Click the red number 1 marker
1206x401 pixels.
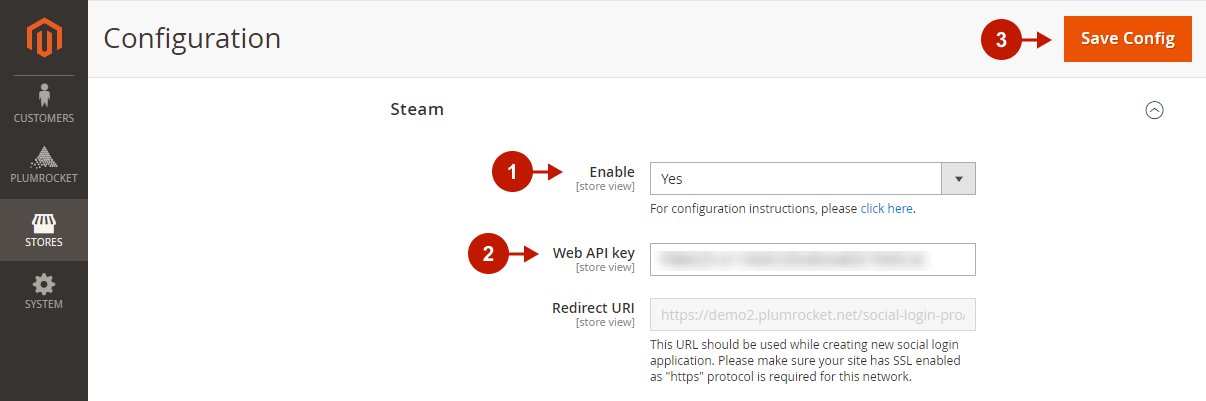(511, 173)
